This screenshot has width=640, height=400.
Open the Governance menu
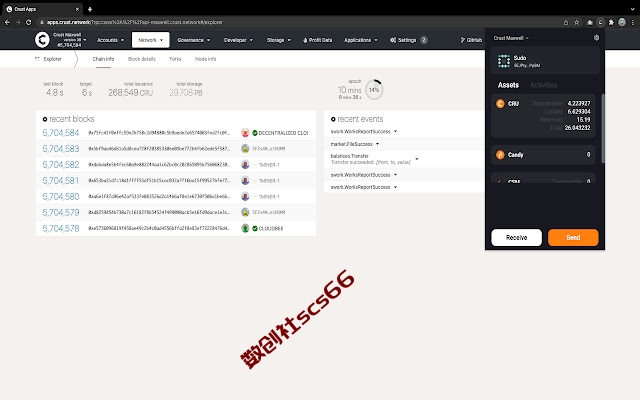pos(193,40)
